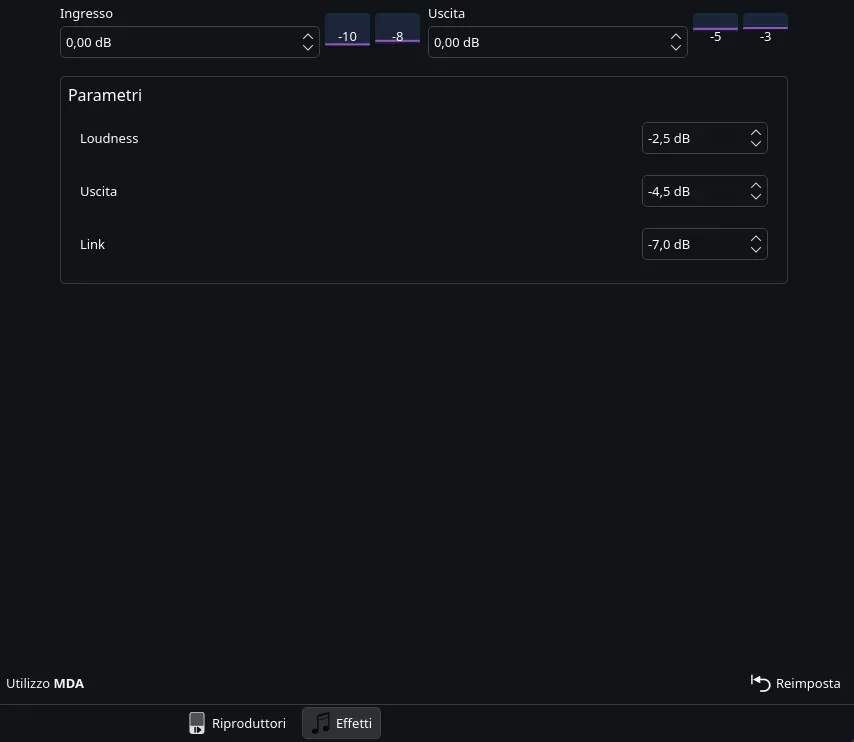The image size is (854, 742).
Task: Decrease the Ingresso gain value
Action: pyautogui.click(x=308, y=48)
